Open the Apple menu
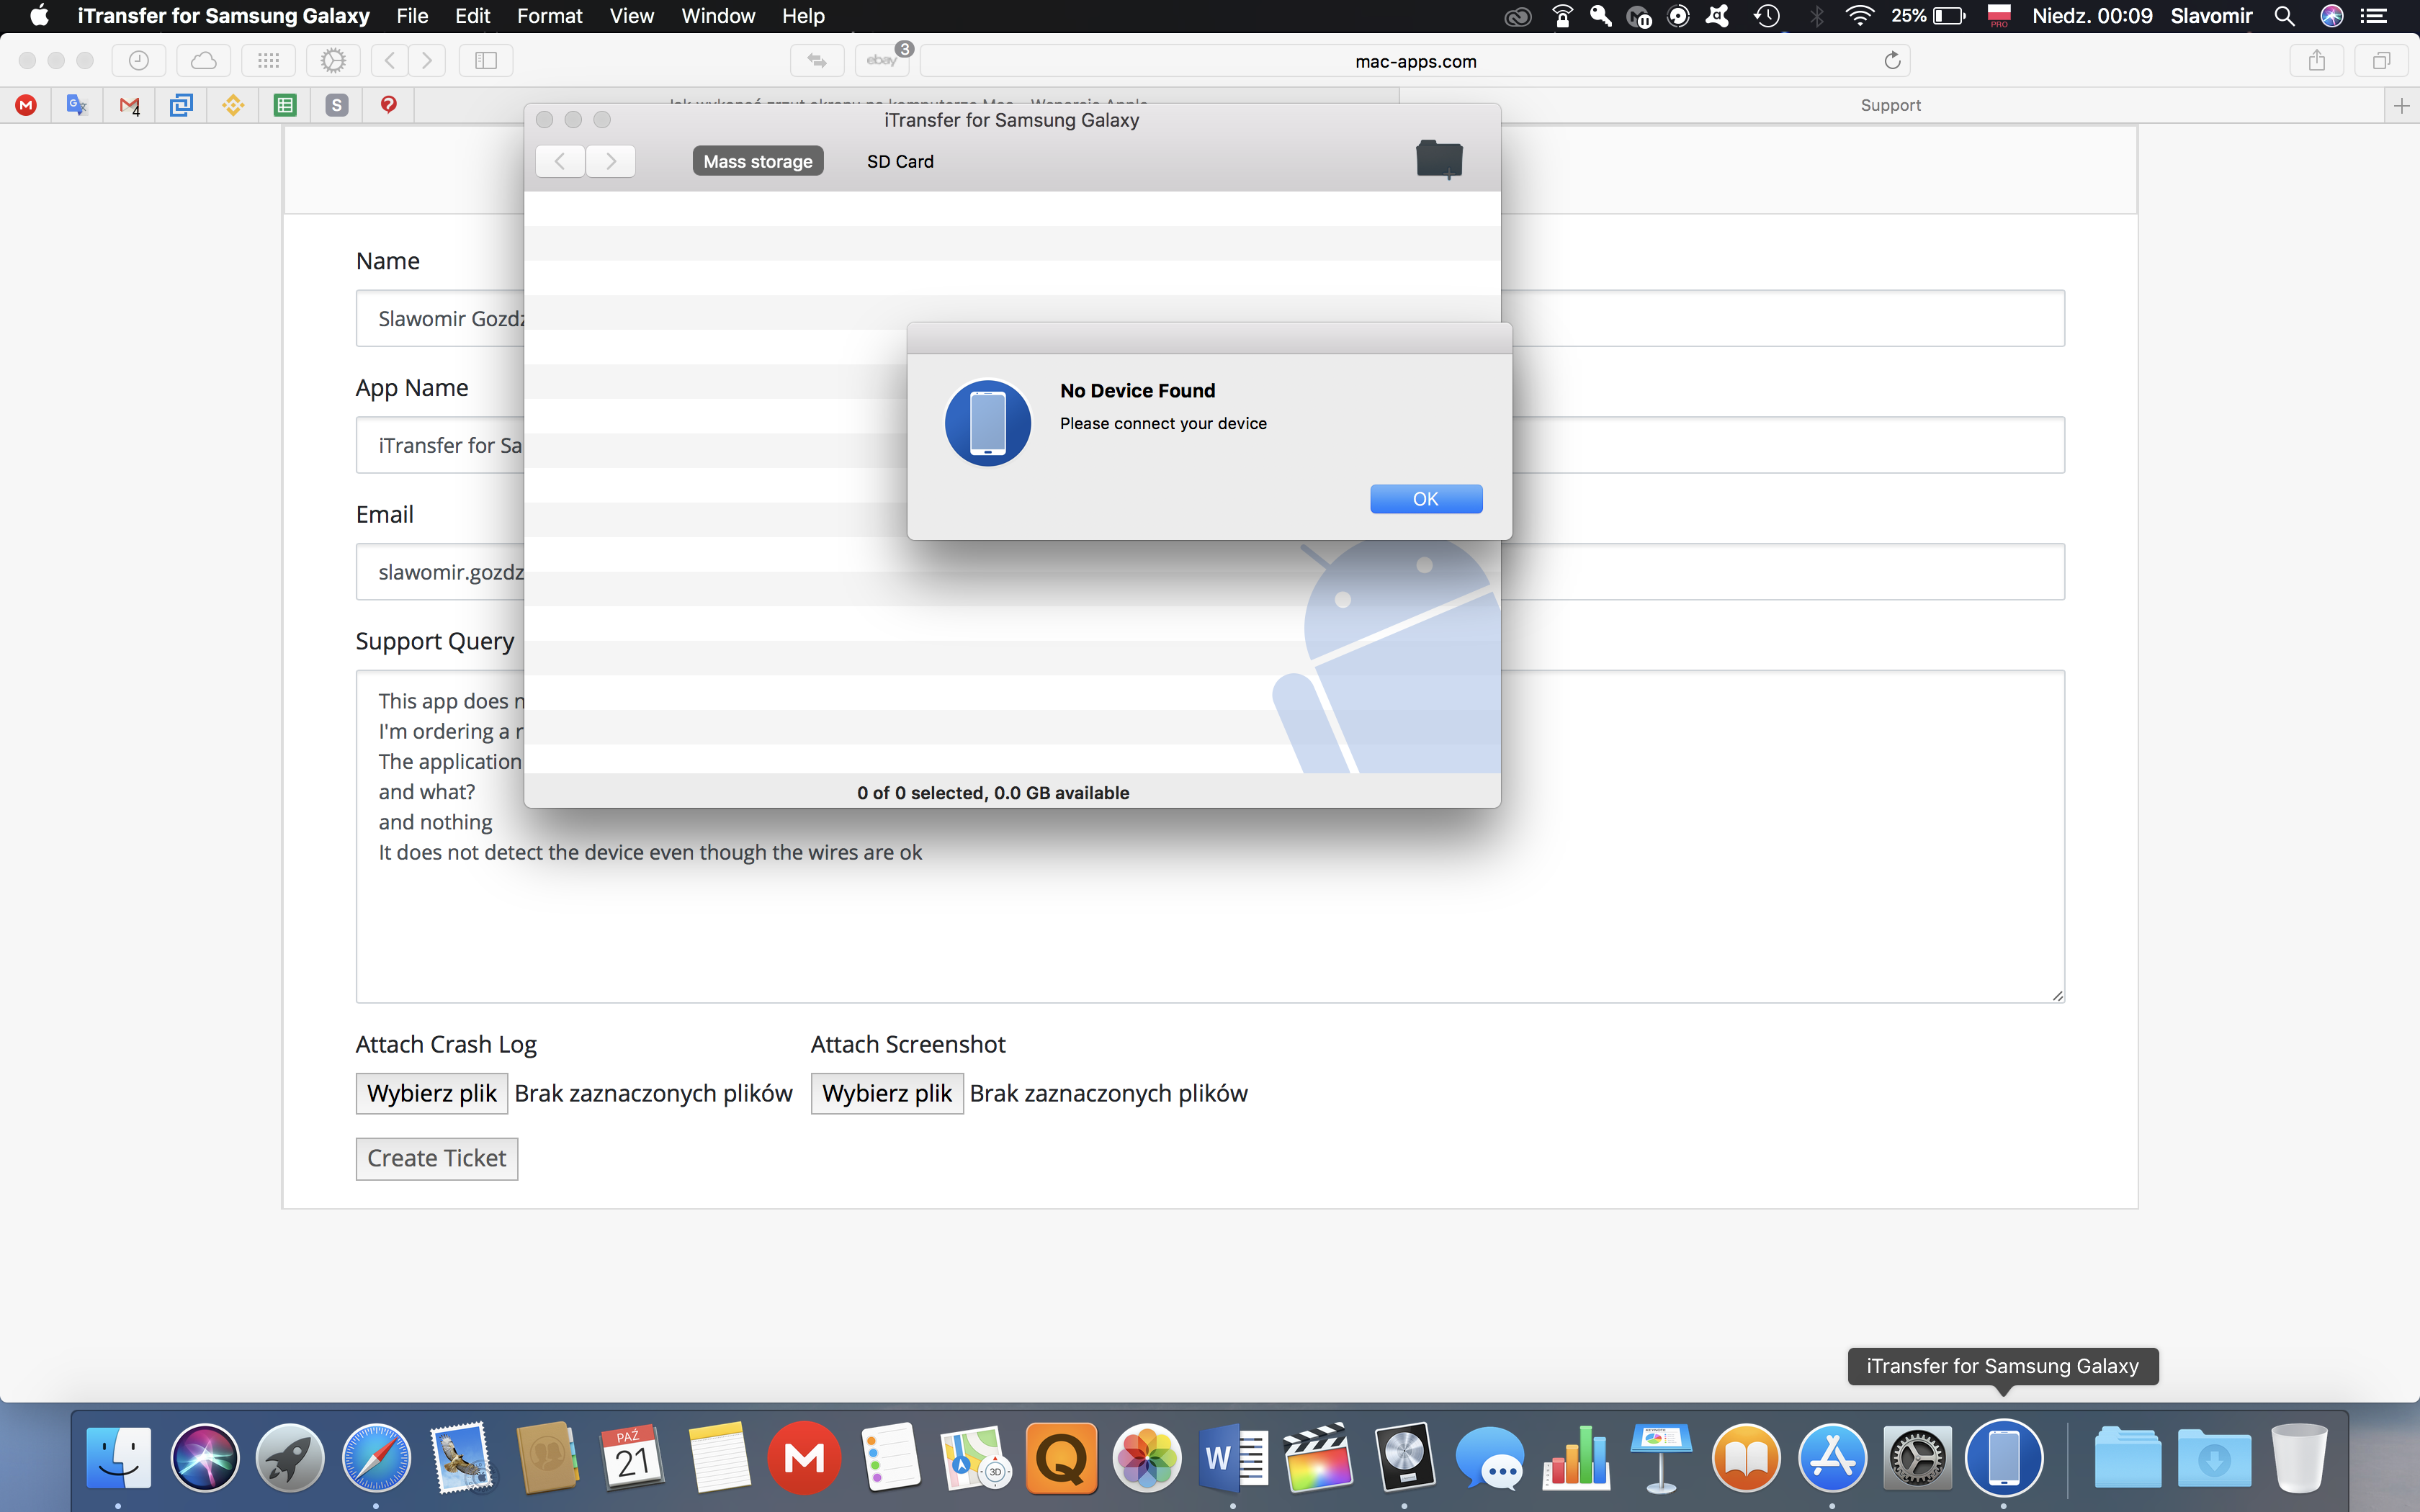 click(39, 16)
